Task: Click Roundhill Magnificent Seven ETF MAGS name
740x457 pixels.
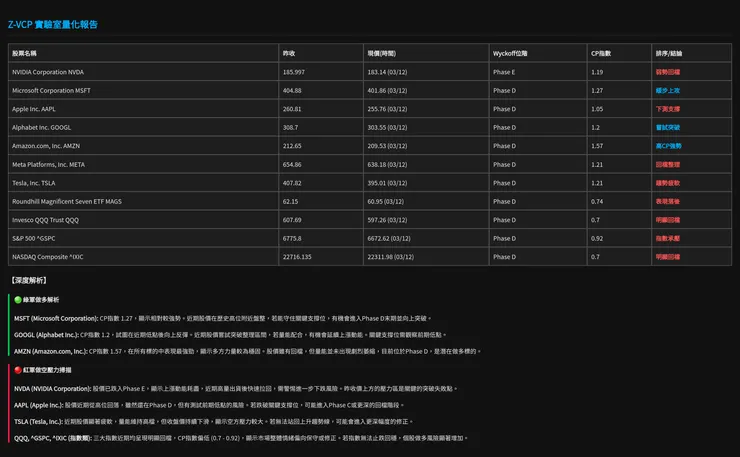Action: point(67,202)
